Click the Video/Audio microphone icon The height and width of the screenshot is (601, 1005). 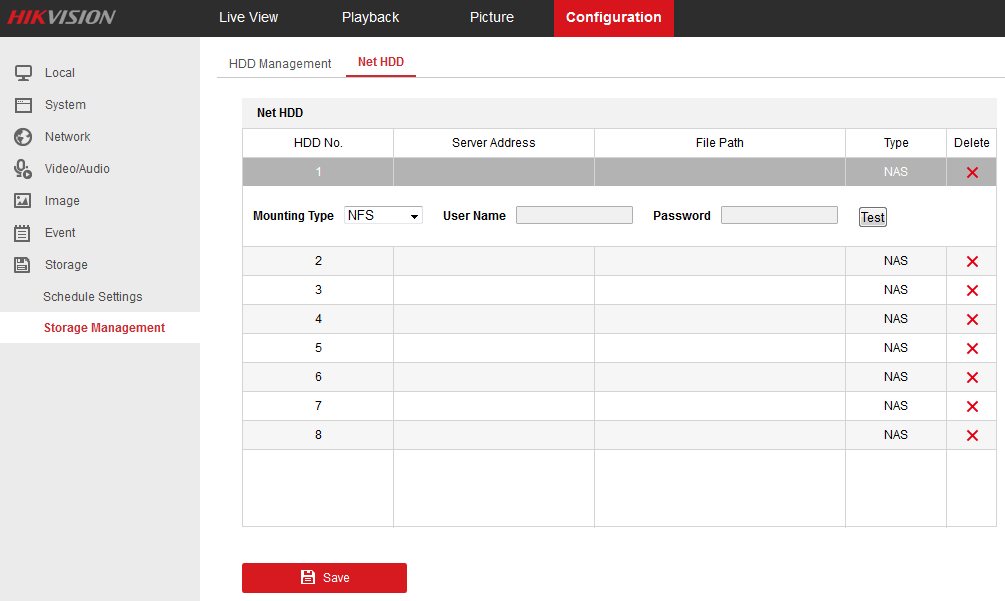[x=23, y=169]
